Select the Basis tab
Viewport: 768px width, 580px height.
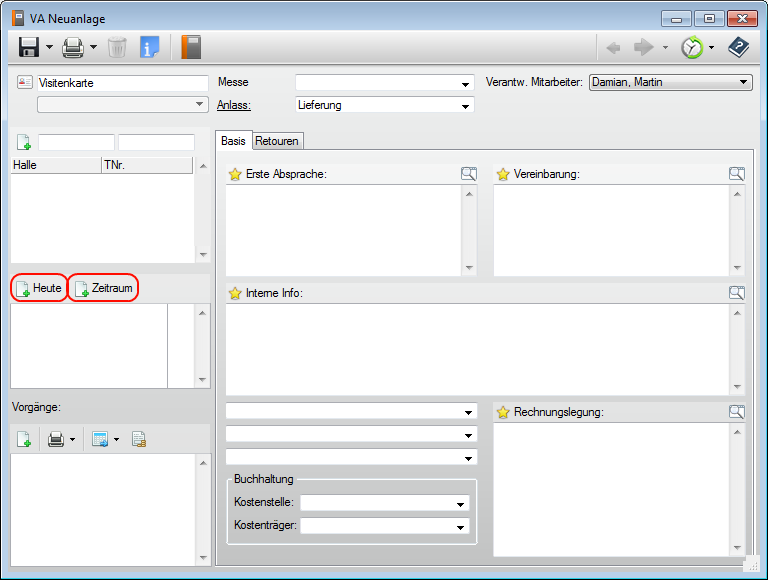(234, 141)
